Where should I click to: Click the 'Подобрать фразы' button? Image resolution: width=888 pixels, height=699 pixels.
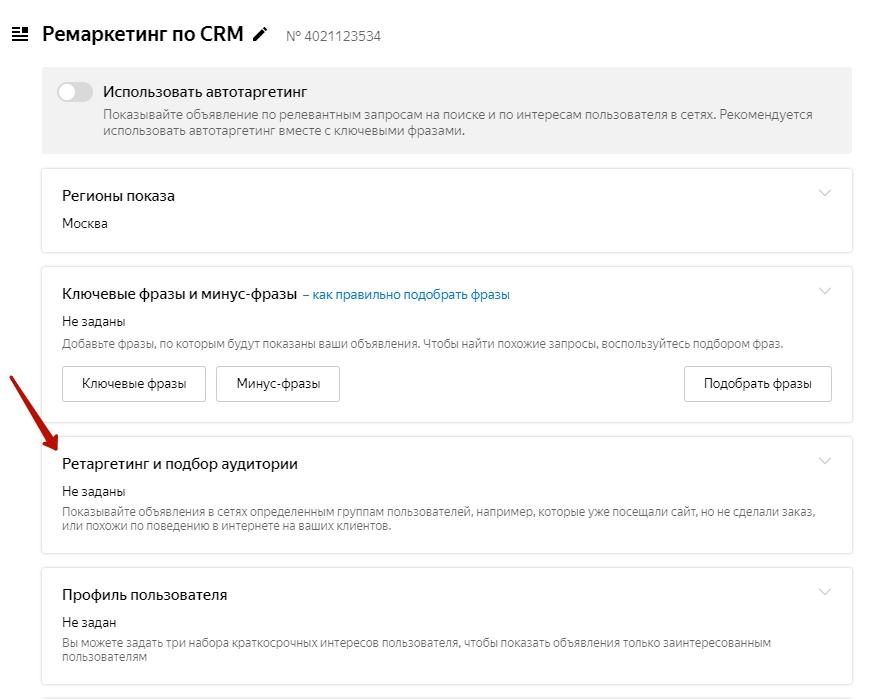(757, 384)
